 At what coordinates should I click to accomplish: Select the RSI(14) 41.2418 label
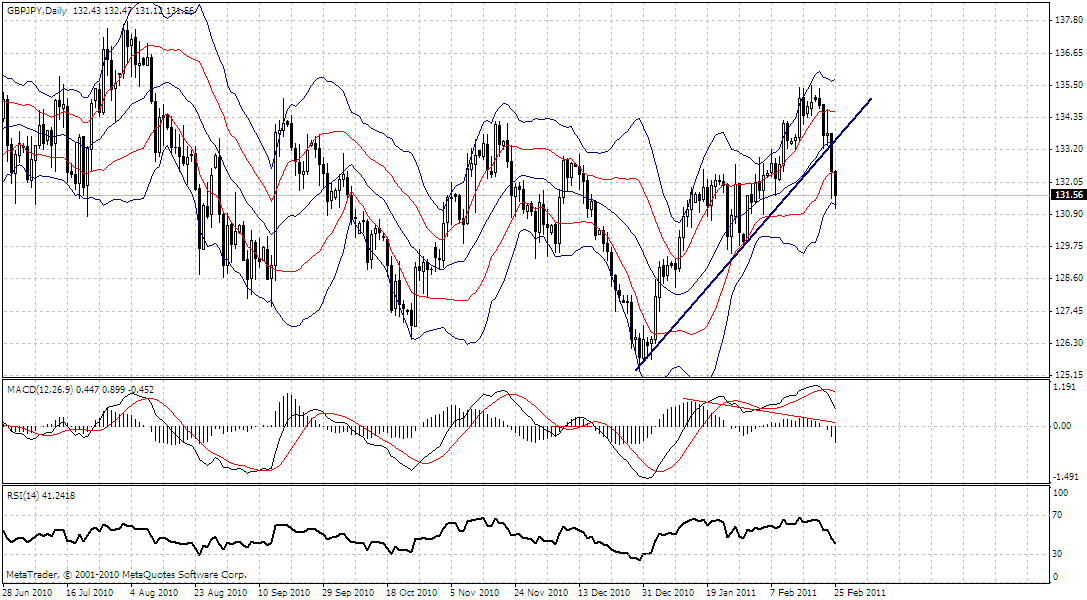pyautogui.click(x=41, y=495)
